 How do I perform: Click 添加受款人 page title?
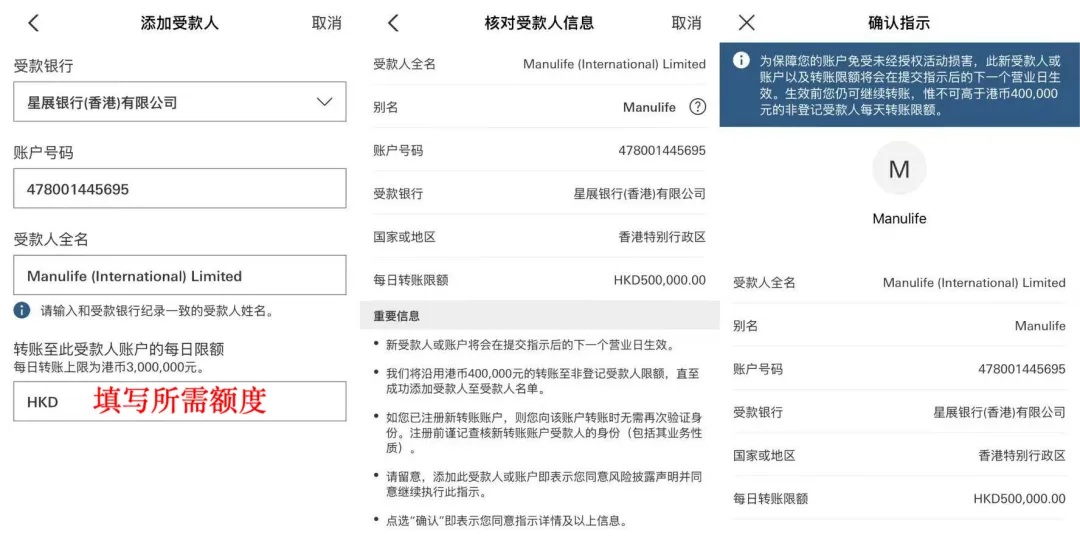click(180, 23)
